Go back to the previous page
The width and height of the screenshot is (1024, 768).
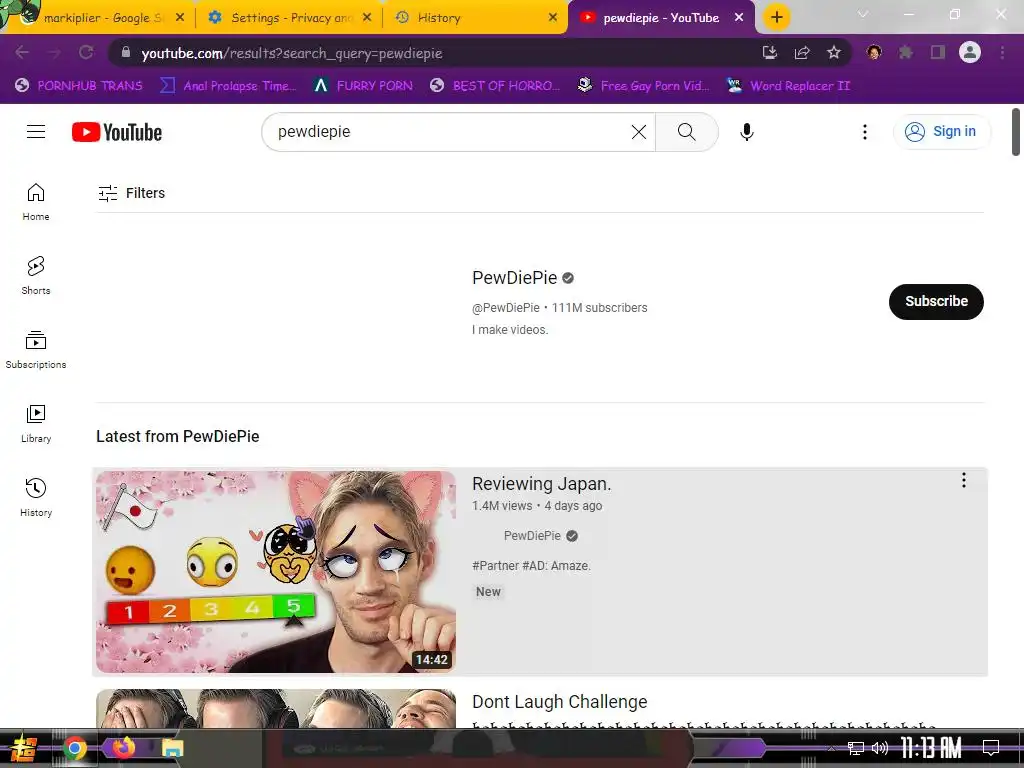point(22,53)
